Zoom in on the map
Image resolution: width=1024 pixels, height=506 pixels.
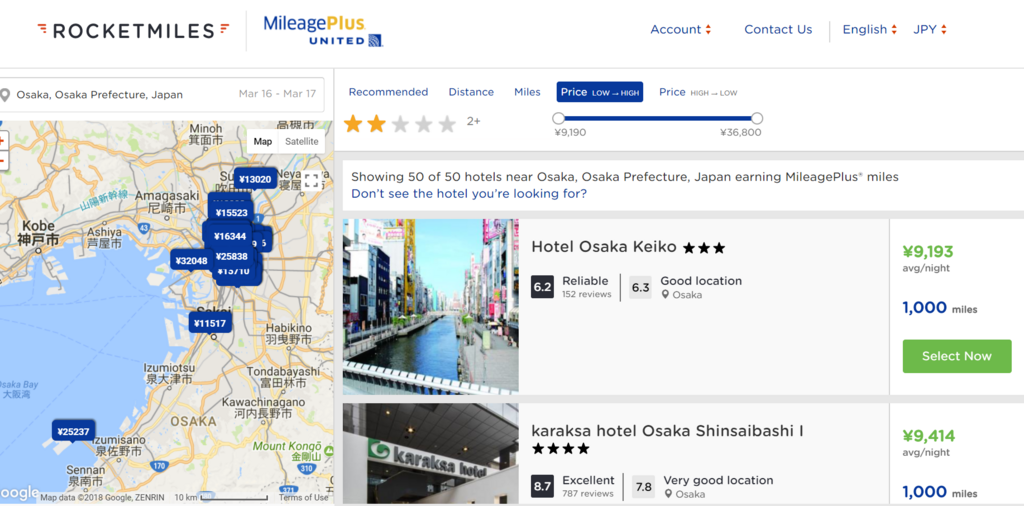[3, 141]
